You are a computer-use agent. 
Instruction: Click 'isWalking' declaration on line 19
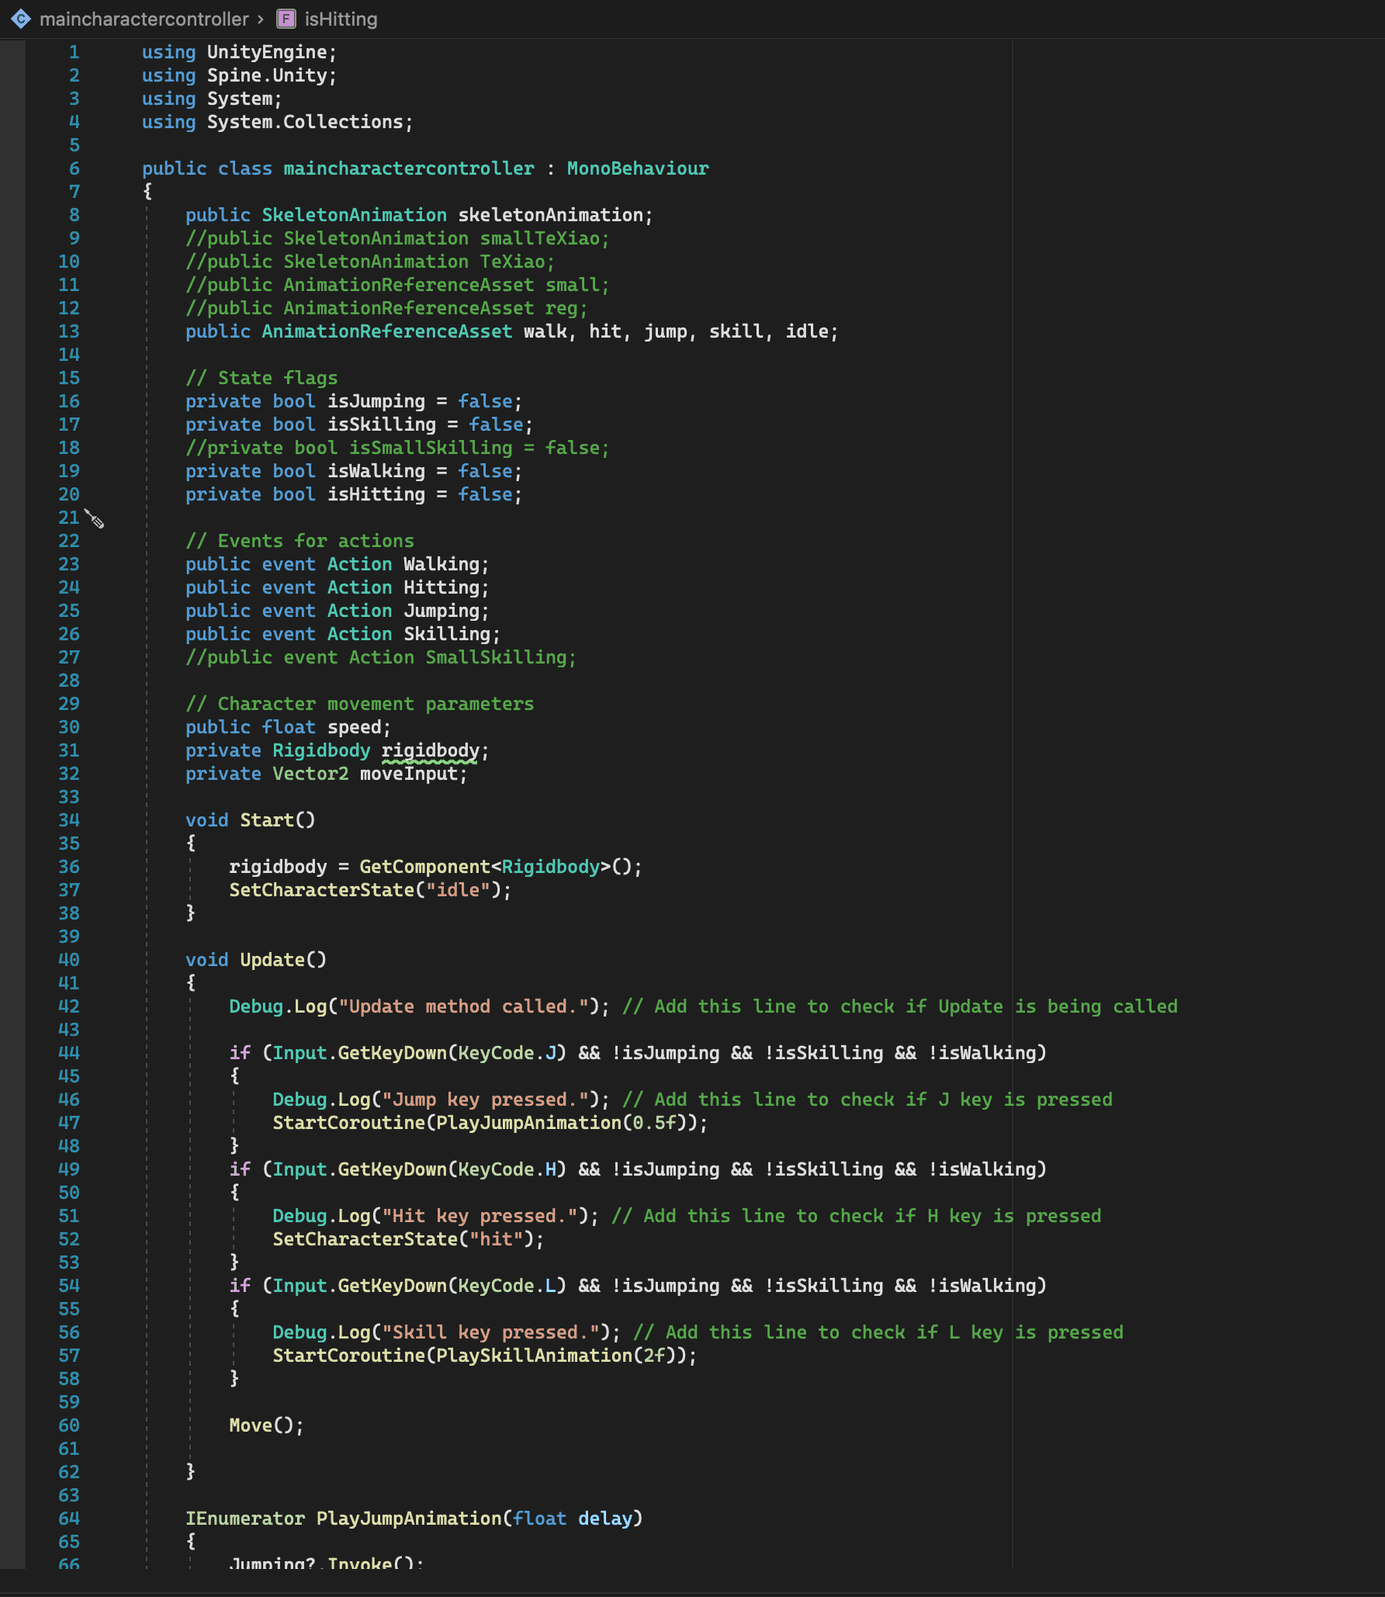tap(376, 471)
